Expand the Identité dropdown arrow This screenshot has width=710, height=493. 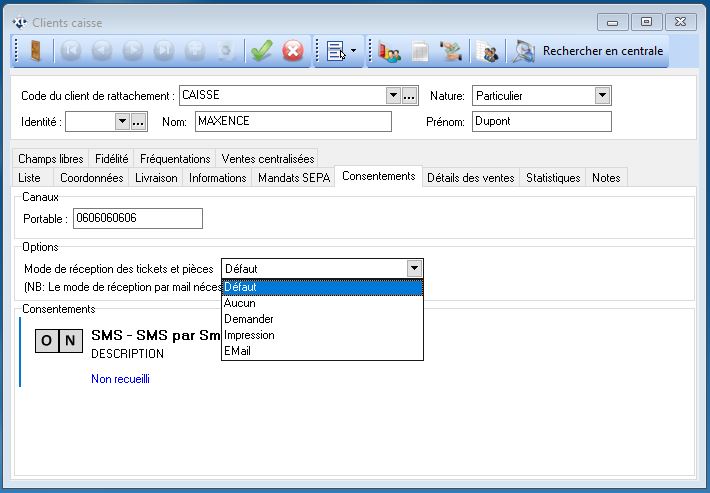point(122,122)
